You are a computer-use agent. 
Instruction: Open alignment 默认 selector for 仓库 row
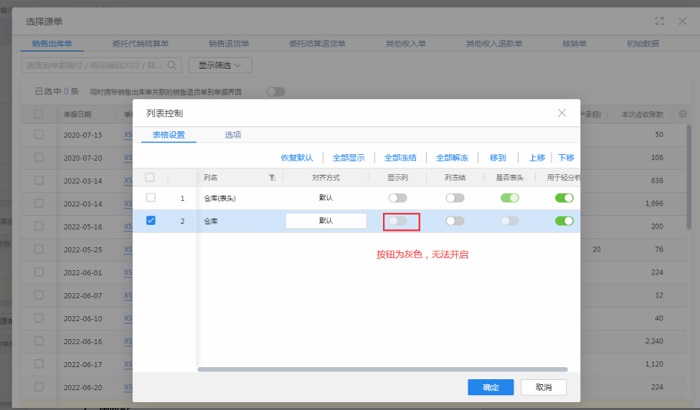click(x=326, y=221)
